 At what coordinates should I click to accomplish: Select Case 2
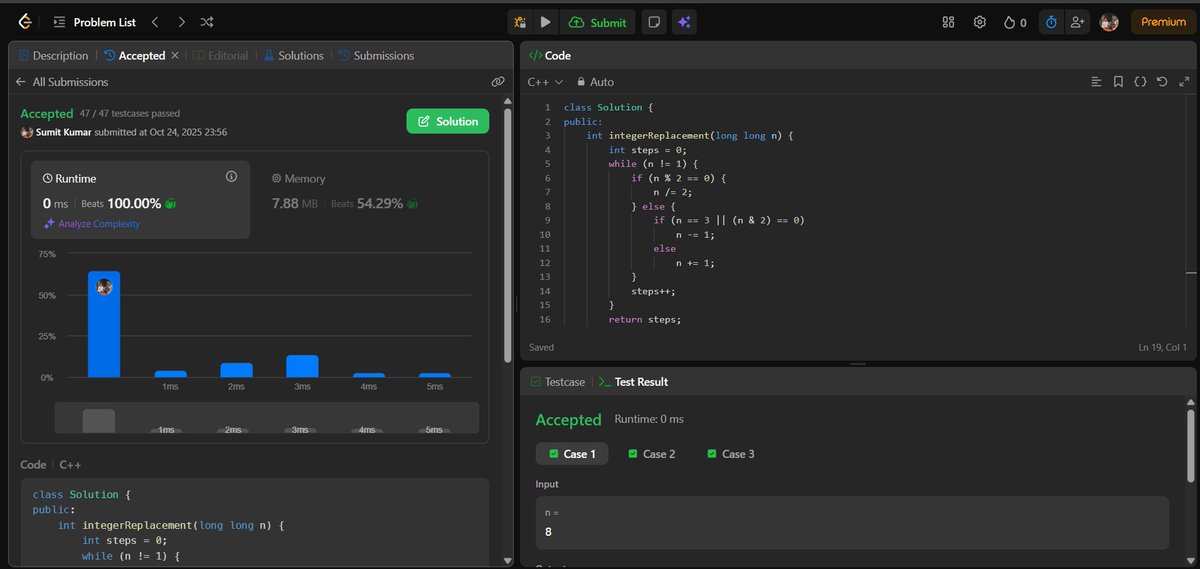click(651, 454)
